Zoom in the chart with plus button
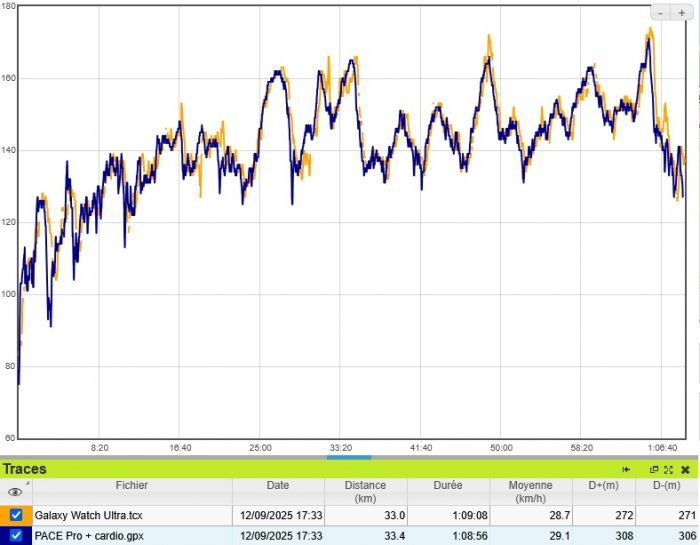 (x=682, y=13)
